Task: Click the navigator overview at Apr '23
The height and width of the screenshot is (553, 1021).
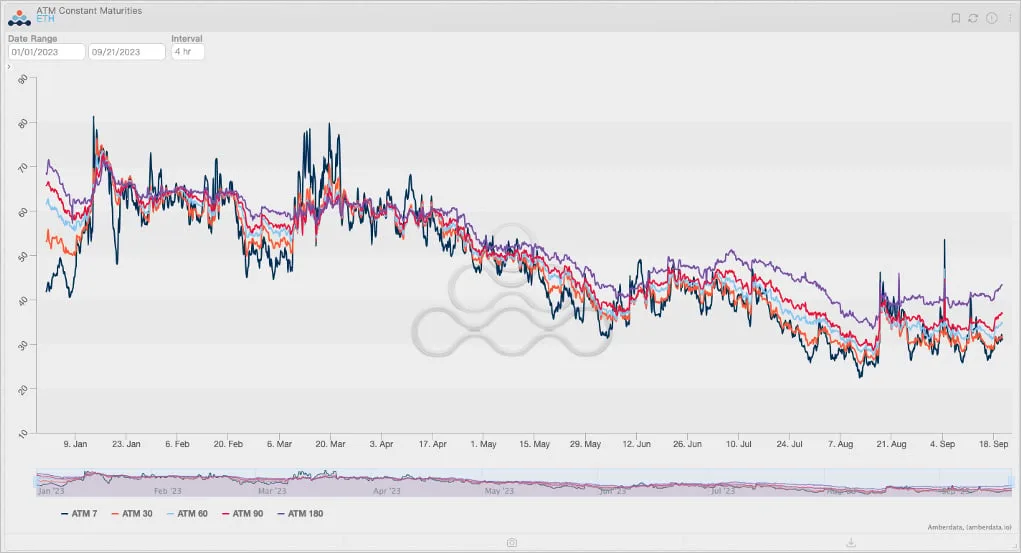Action: point(387,490)
